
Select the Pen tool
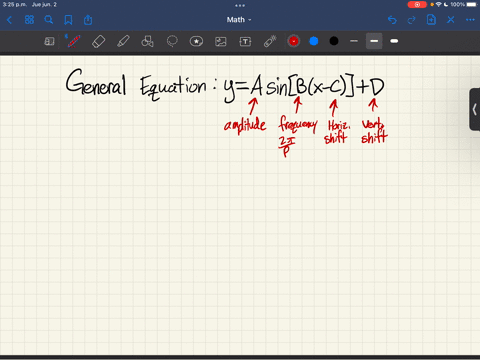73,41
